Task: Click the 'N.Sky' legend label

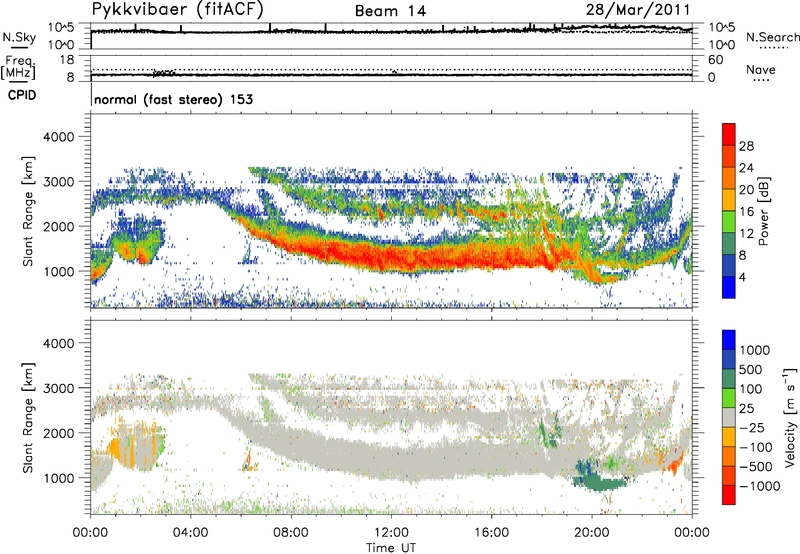Action: (x=19, y=37)
